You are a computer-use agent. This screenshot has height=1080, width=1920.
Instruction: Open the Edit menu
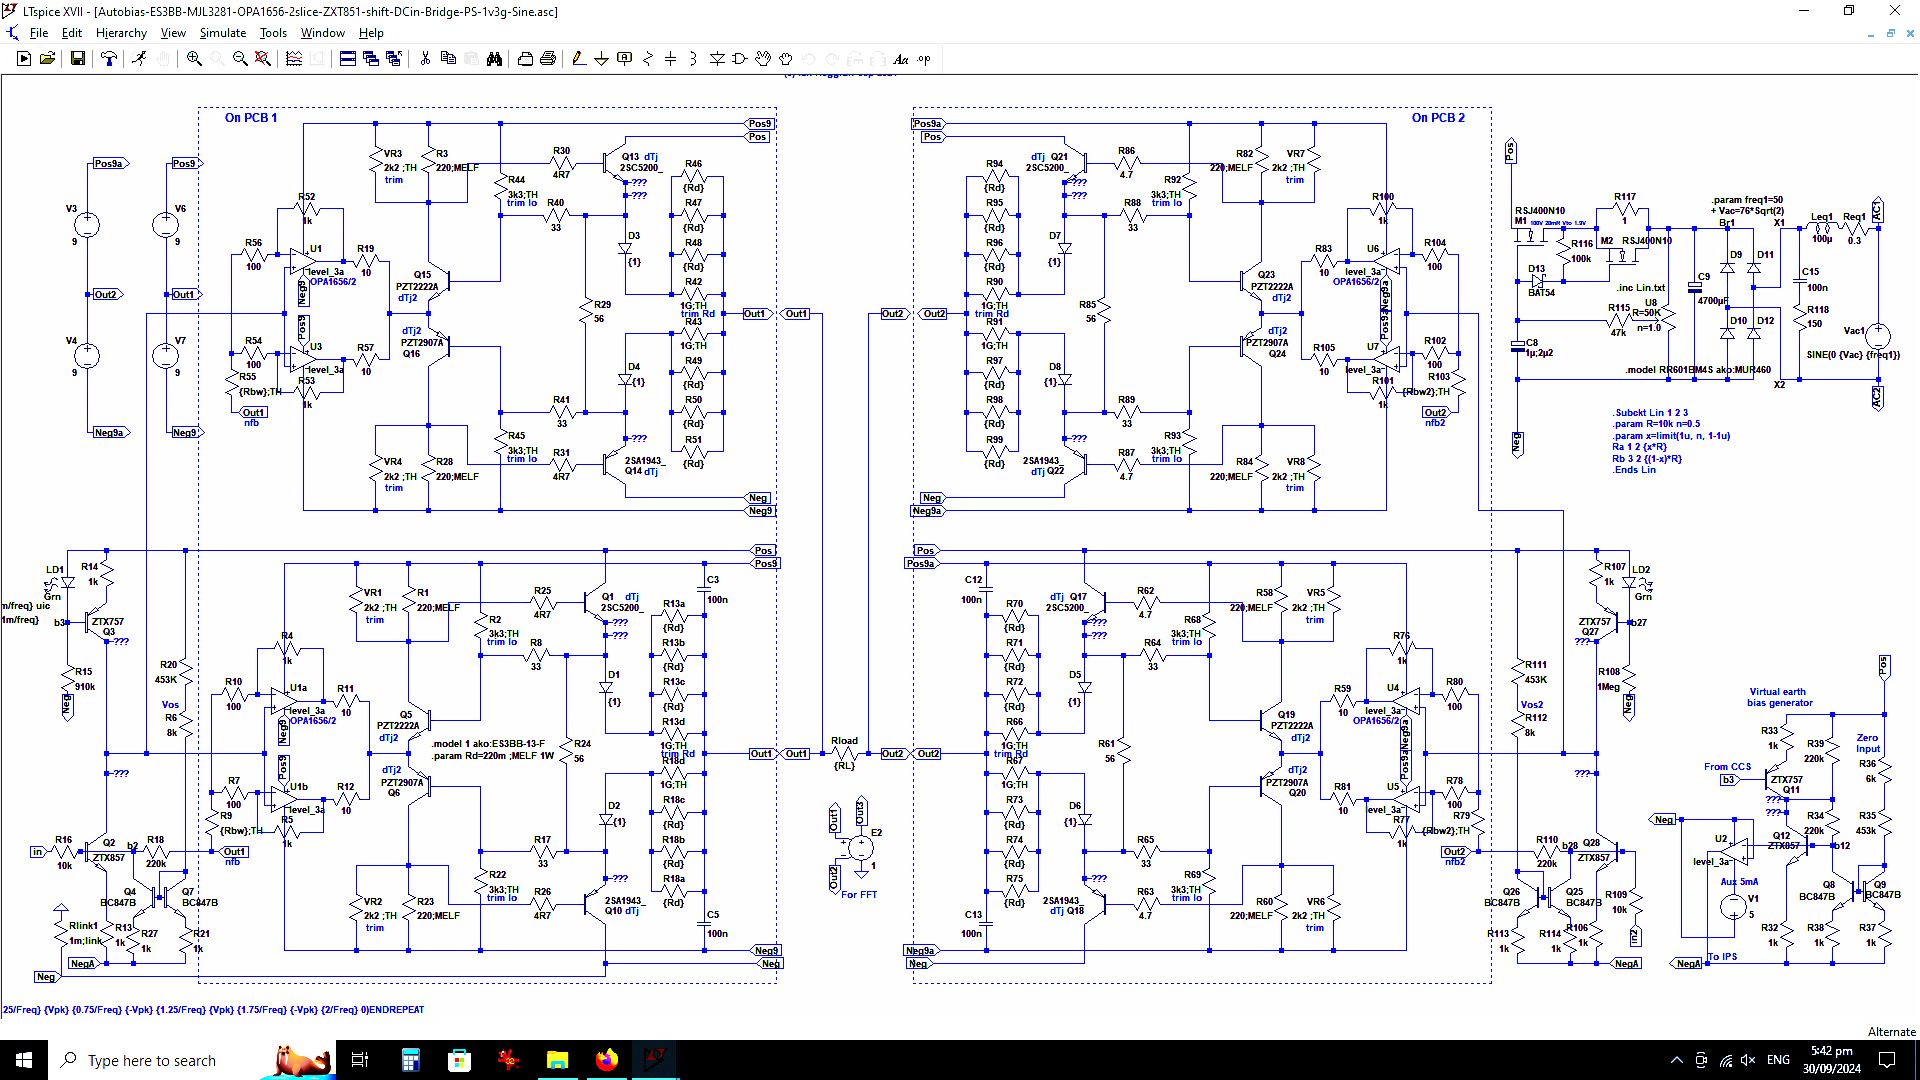[x=72, y=33]
